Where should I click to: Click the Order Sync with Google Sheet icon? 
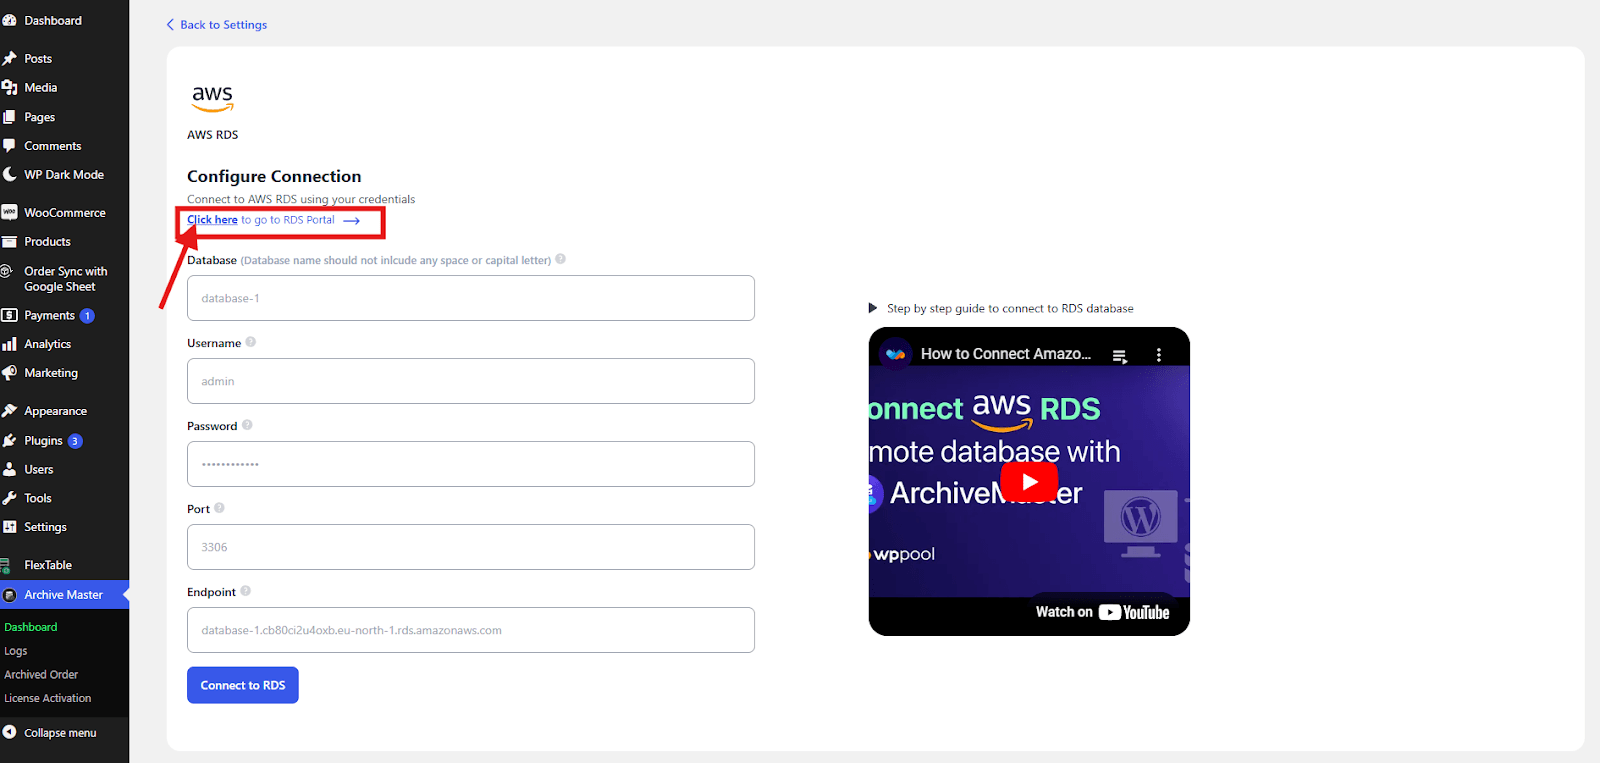[7, 271]
